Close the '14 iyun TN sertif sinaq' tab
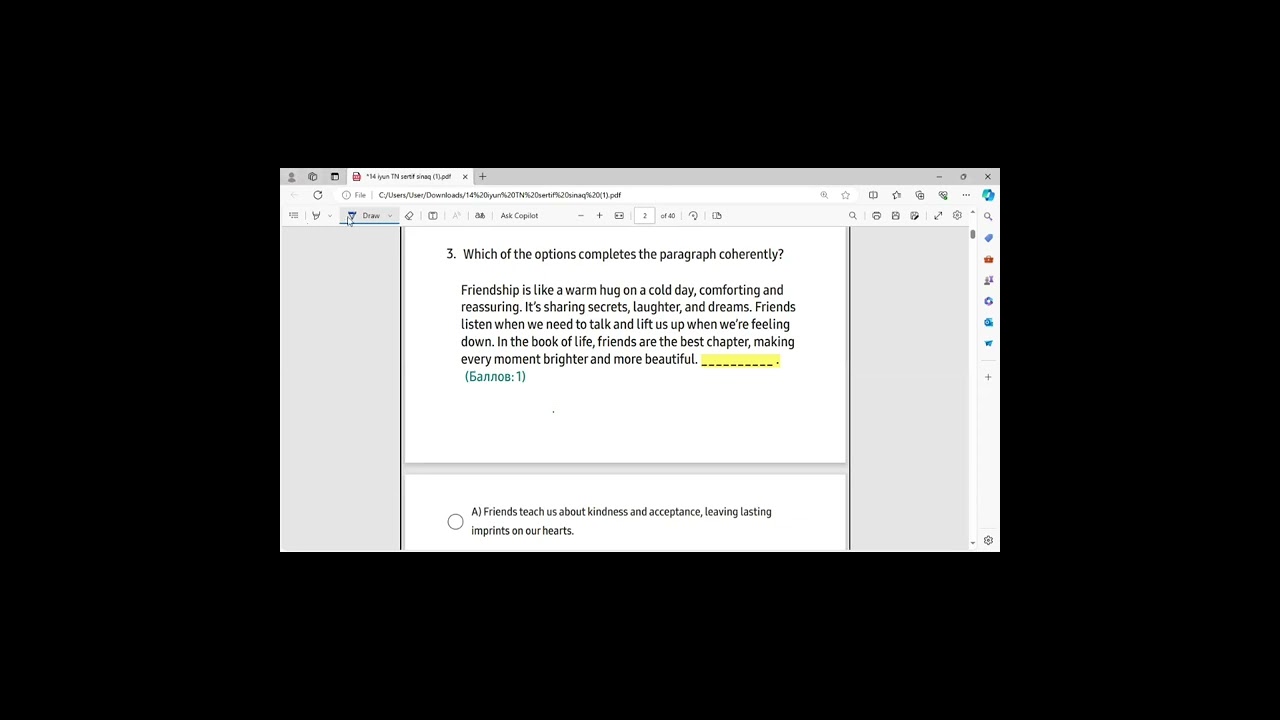Screen dimensions: 1280x720 pyautogui.click(x=464, y=177)
